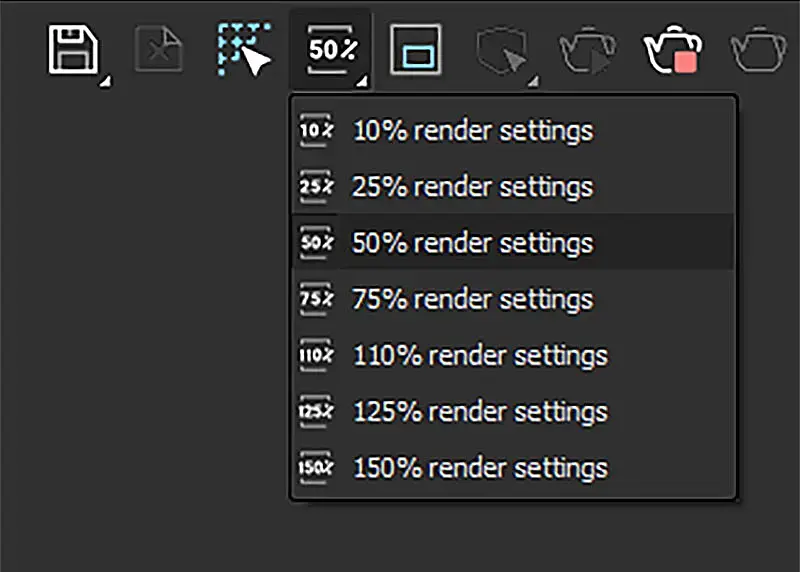
Task: Select 10% render settings
Action: 472,131
